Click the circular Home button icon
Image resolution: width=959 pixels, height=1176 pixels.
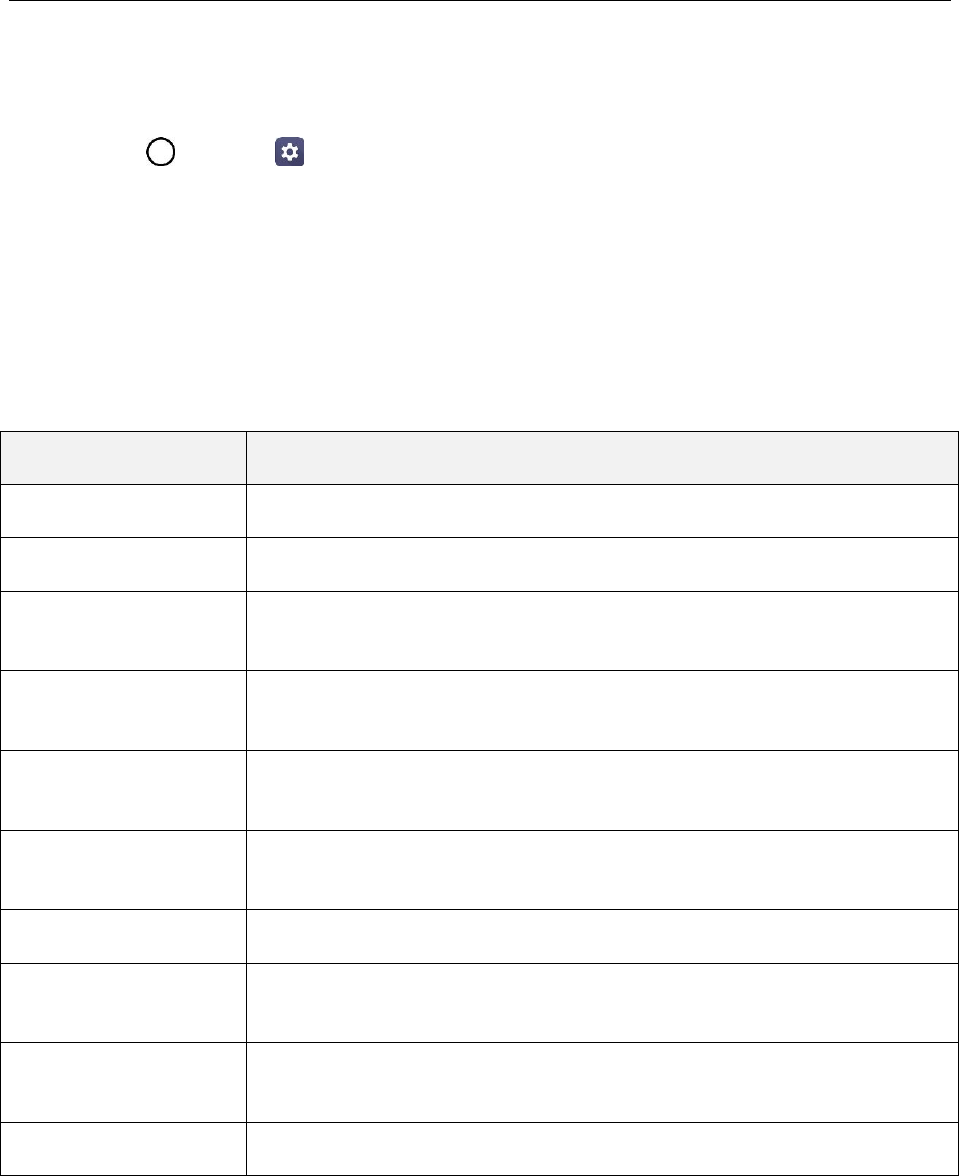coord(160,152)
